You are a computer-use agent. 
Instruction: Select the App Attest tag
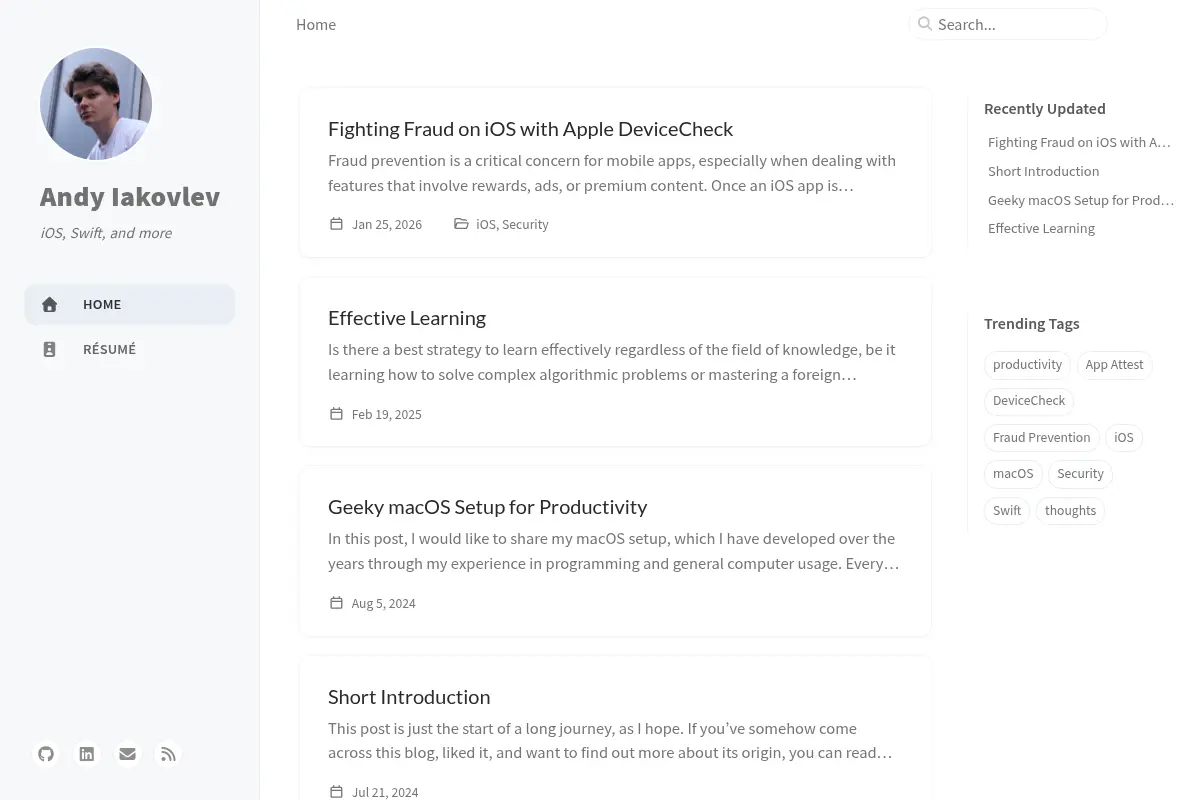[x=1114, y=364]
